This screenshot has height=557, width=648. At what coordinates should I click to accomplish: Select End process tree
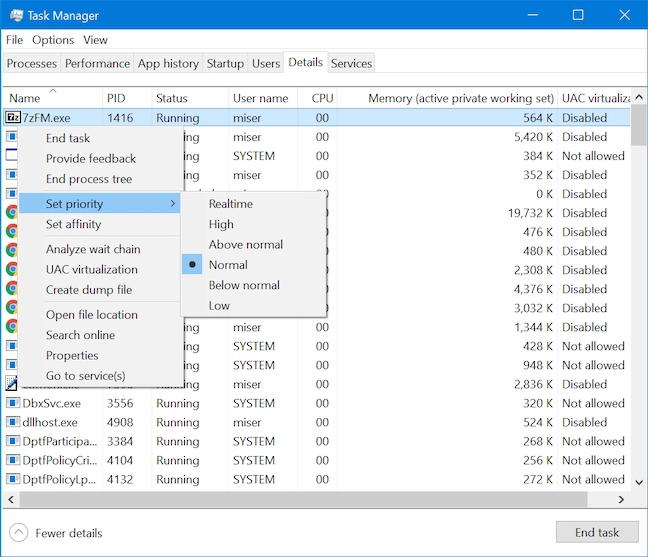click(x=89, y=179)
